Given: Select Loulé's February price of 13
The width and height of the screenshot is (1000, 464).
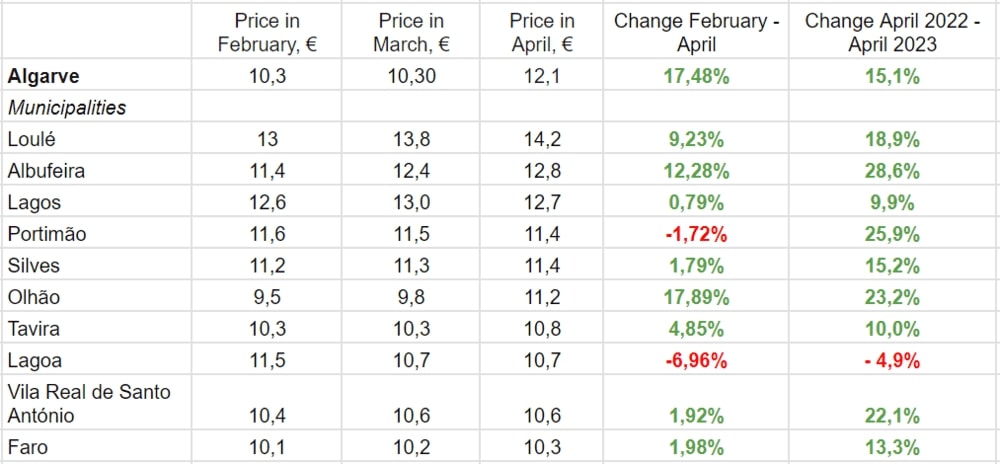Looking at the screenshot, I should tap(266, 139).
